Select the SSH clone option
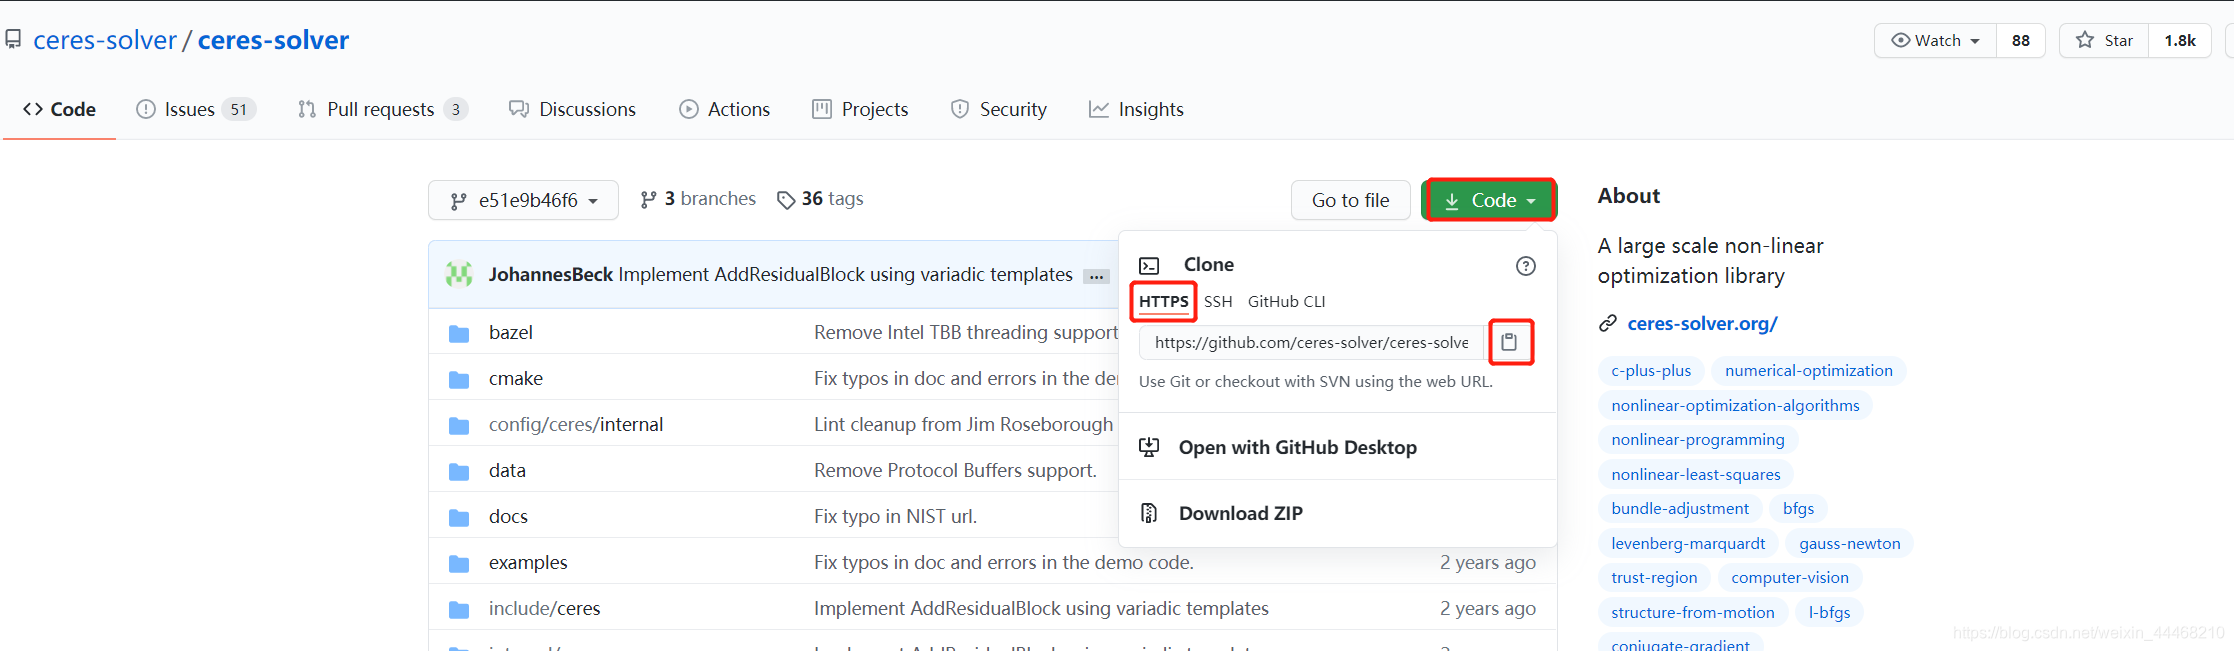The width and height of the screenshot is (2234, 651). 1218,301
